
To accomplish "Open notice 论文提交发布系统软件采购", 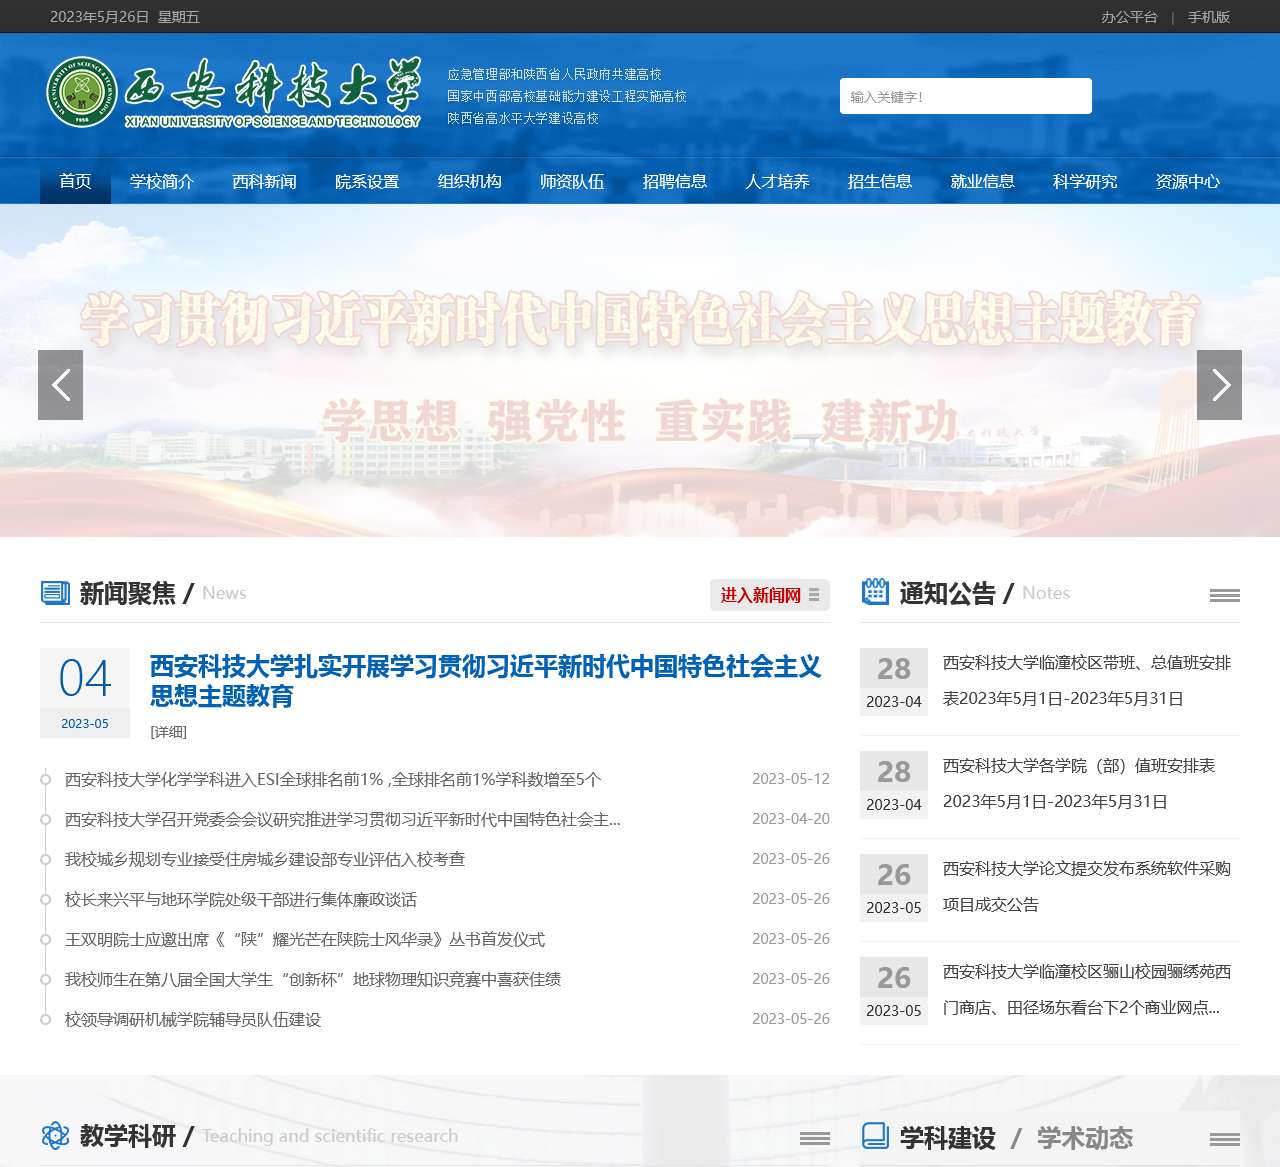I will (x=1087, y=886).
